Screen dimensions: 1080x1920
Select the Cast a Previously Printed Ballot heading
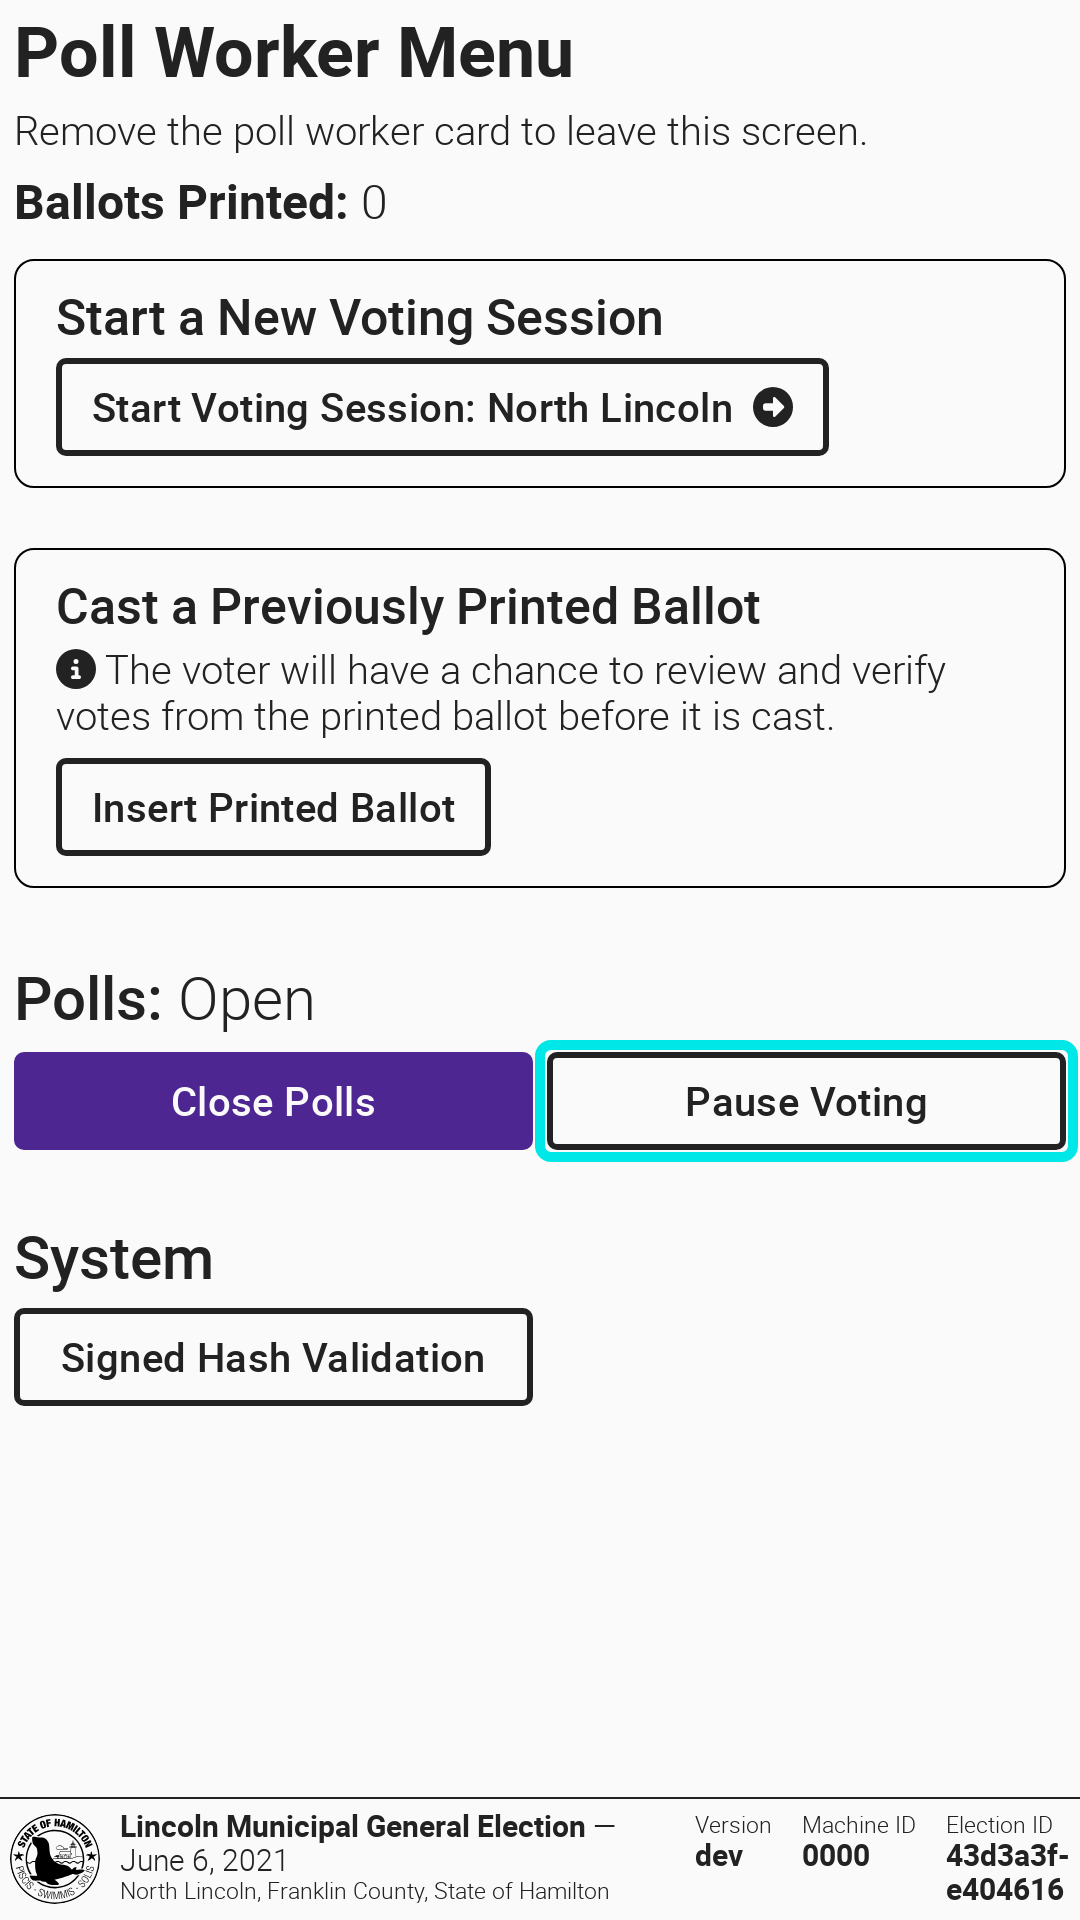click(x=408, y=607)
